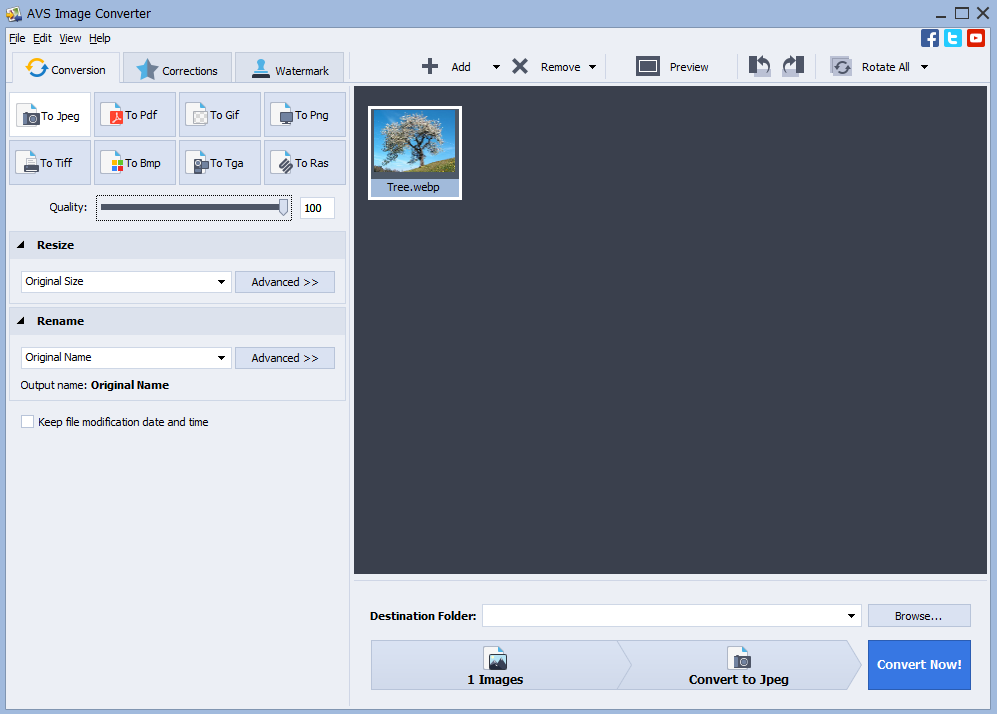Click the Add images plus icon
The width and height of the screenshot is (997, 714).
pyautogui.click(x=430, y=66)
